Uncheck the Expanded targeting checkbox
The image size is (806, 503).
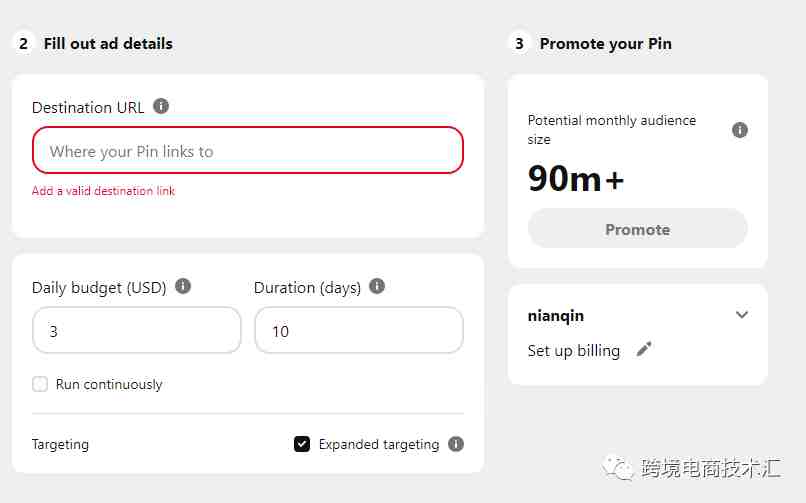[x=302, y=444]
